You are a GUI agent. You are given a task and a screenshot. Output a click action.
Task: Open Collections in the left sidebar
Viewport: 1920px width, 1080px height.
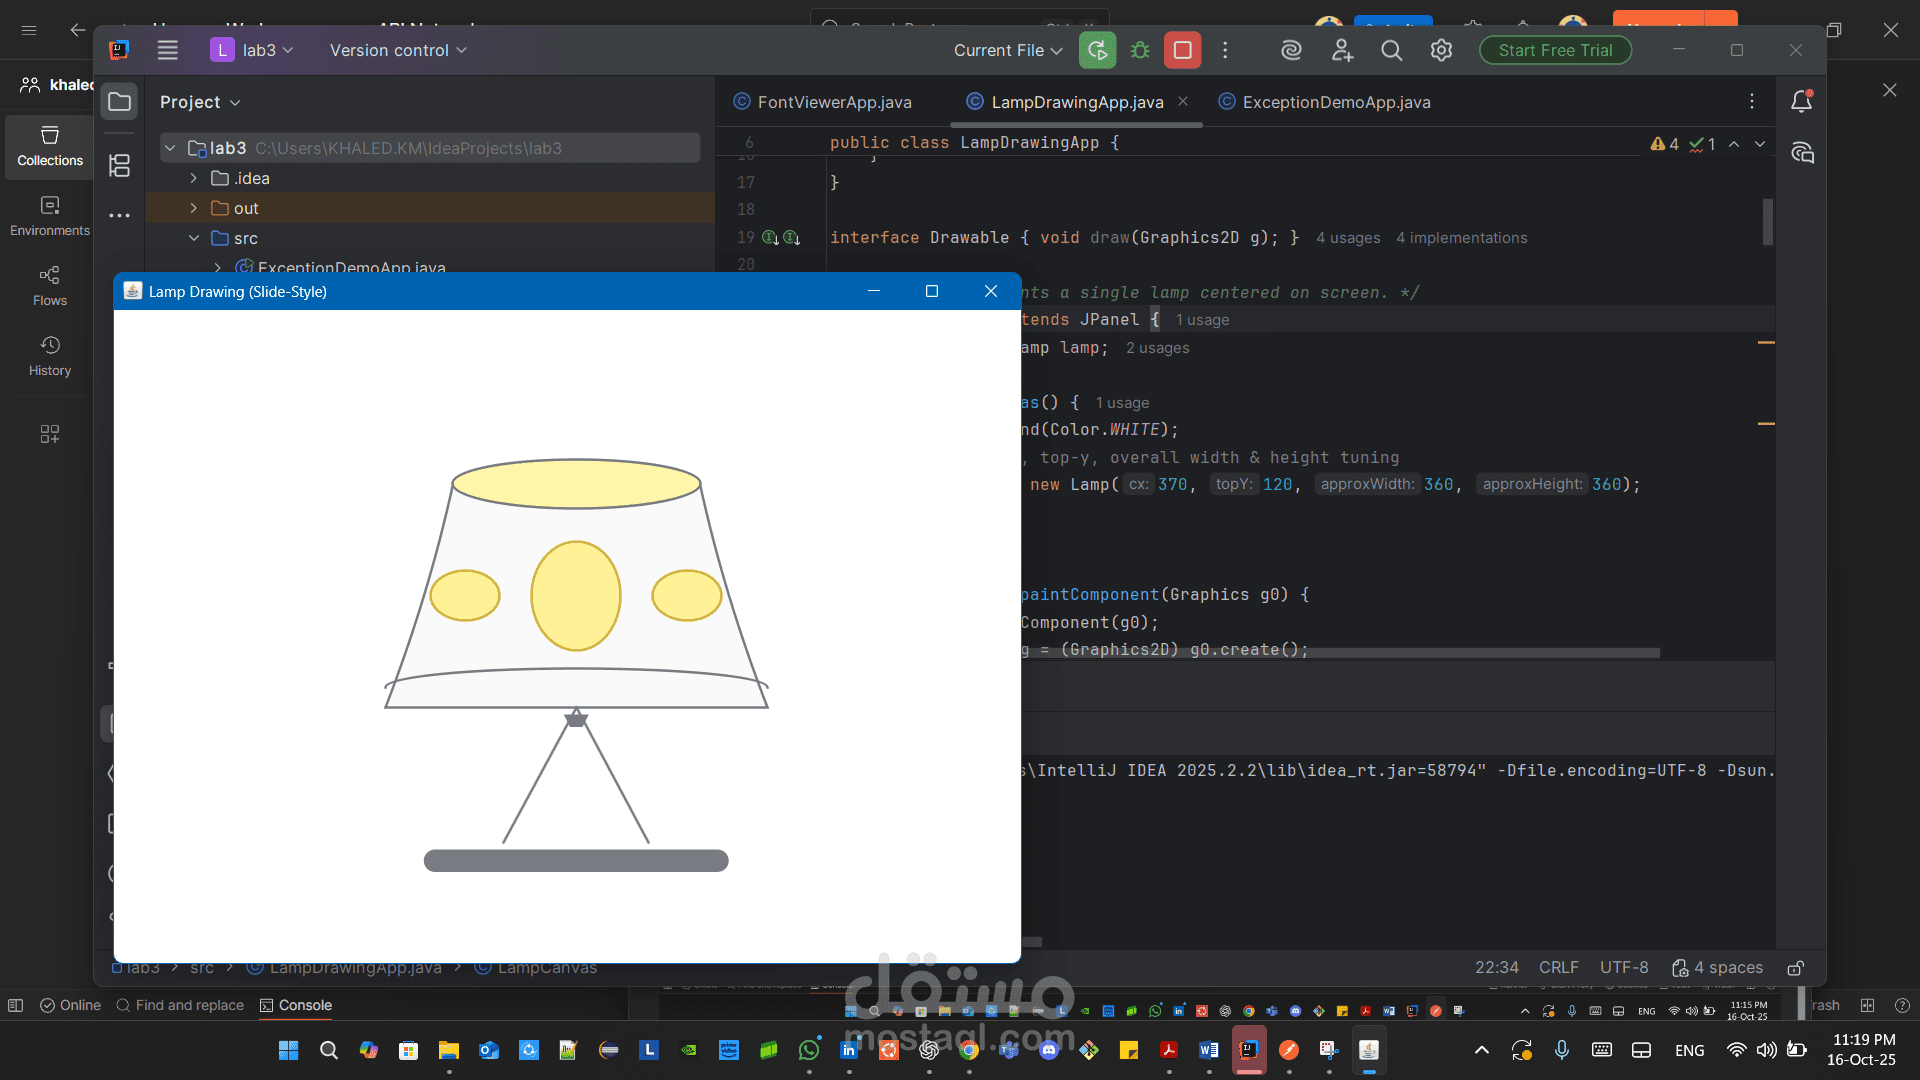click(x=50, y=146)
